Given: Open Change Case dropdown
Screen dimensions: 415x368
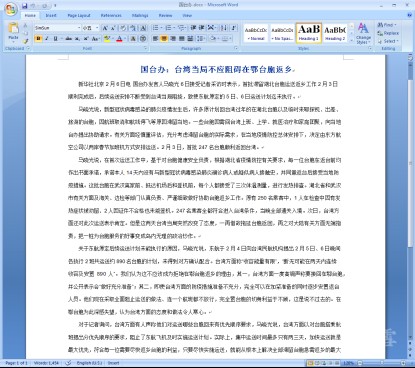Looking at the screenshot, I should (95, 39).
